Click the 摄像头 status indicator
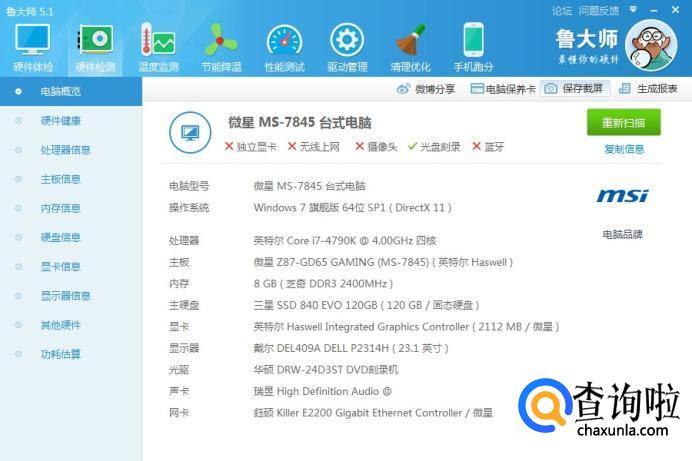 coord(376,146)
